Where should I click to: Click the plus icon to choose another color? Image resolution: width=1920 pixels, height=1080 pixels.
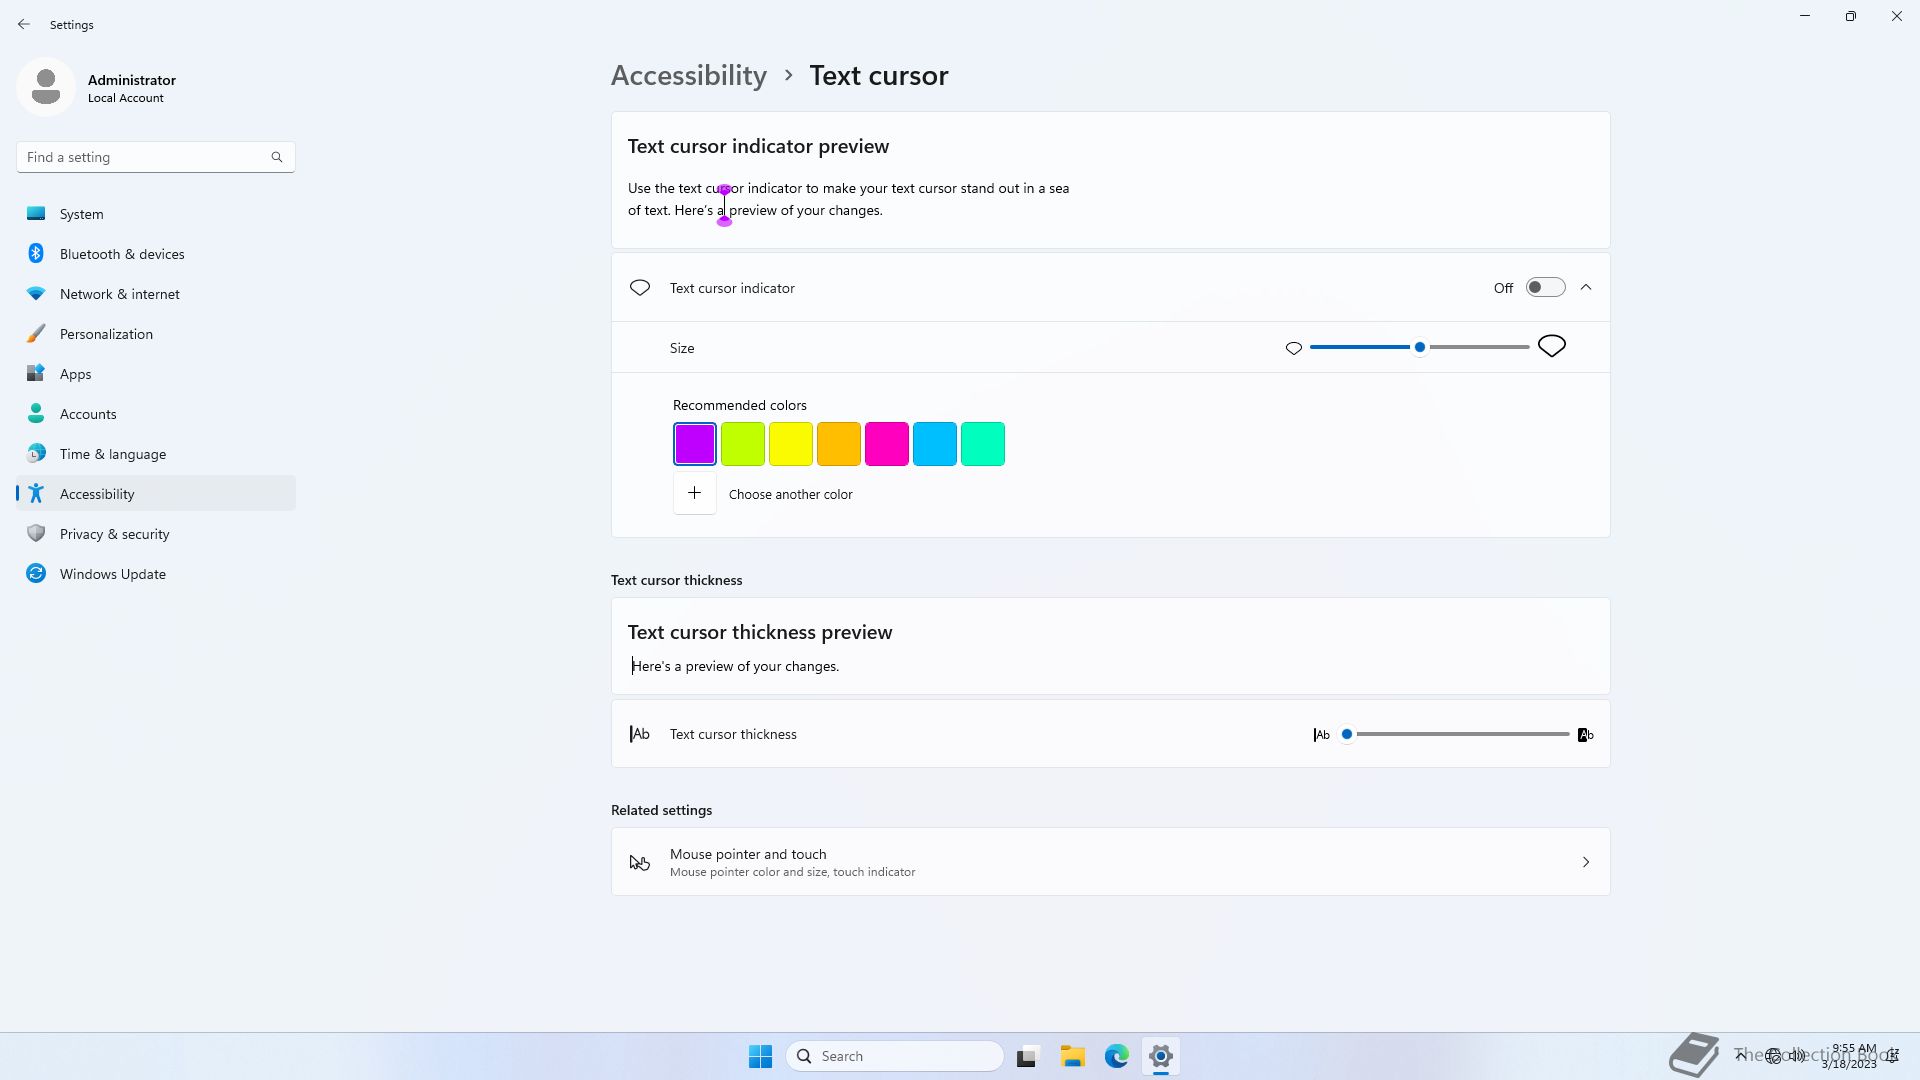[x=694, y=494]
